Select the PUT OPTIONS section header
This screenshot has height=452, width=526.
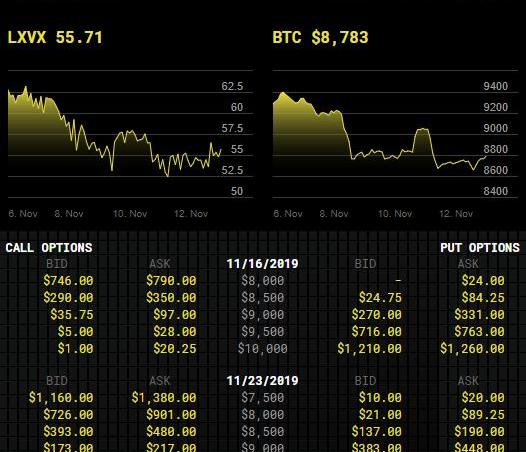tap(480, 248)
